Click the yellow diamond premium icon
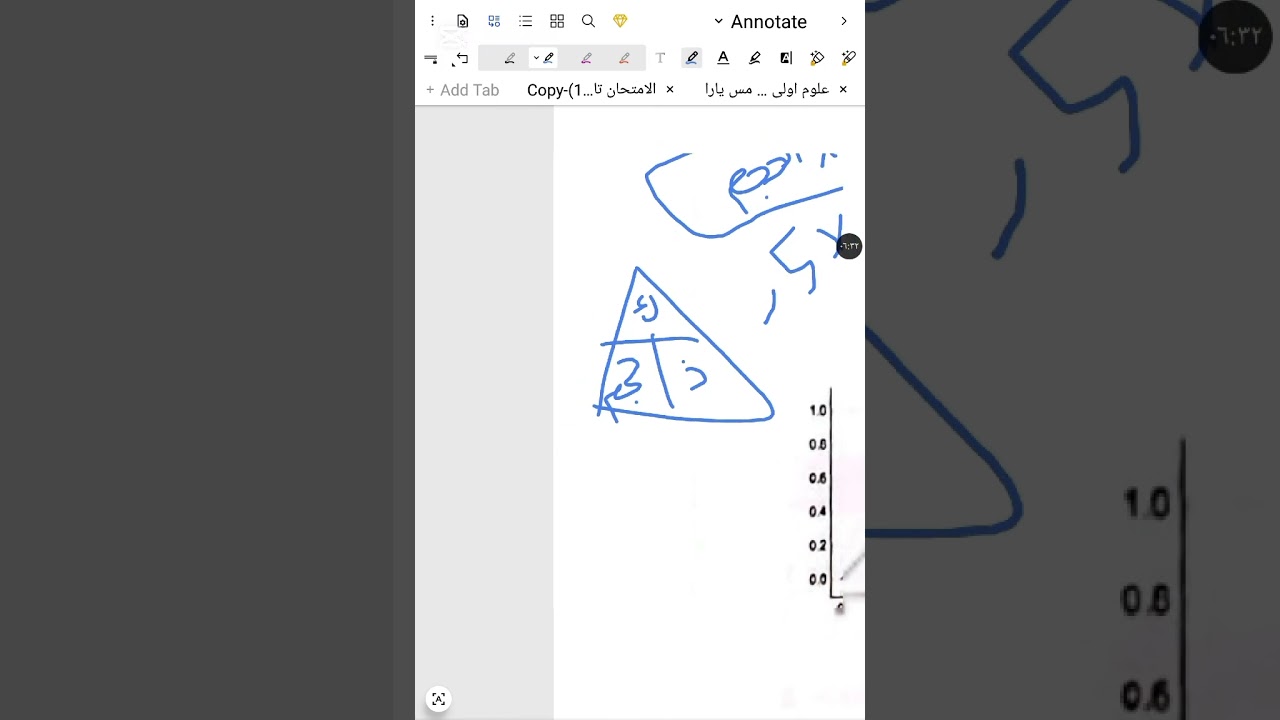The height and width of the screenshot is (720, 1280). (620, 21)
